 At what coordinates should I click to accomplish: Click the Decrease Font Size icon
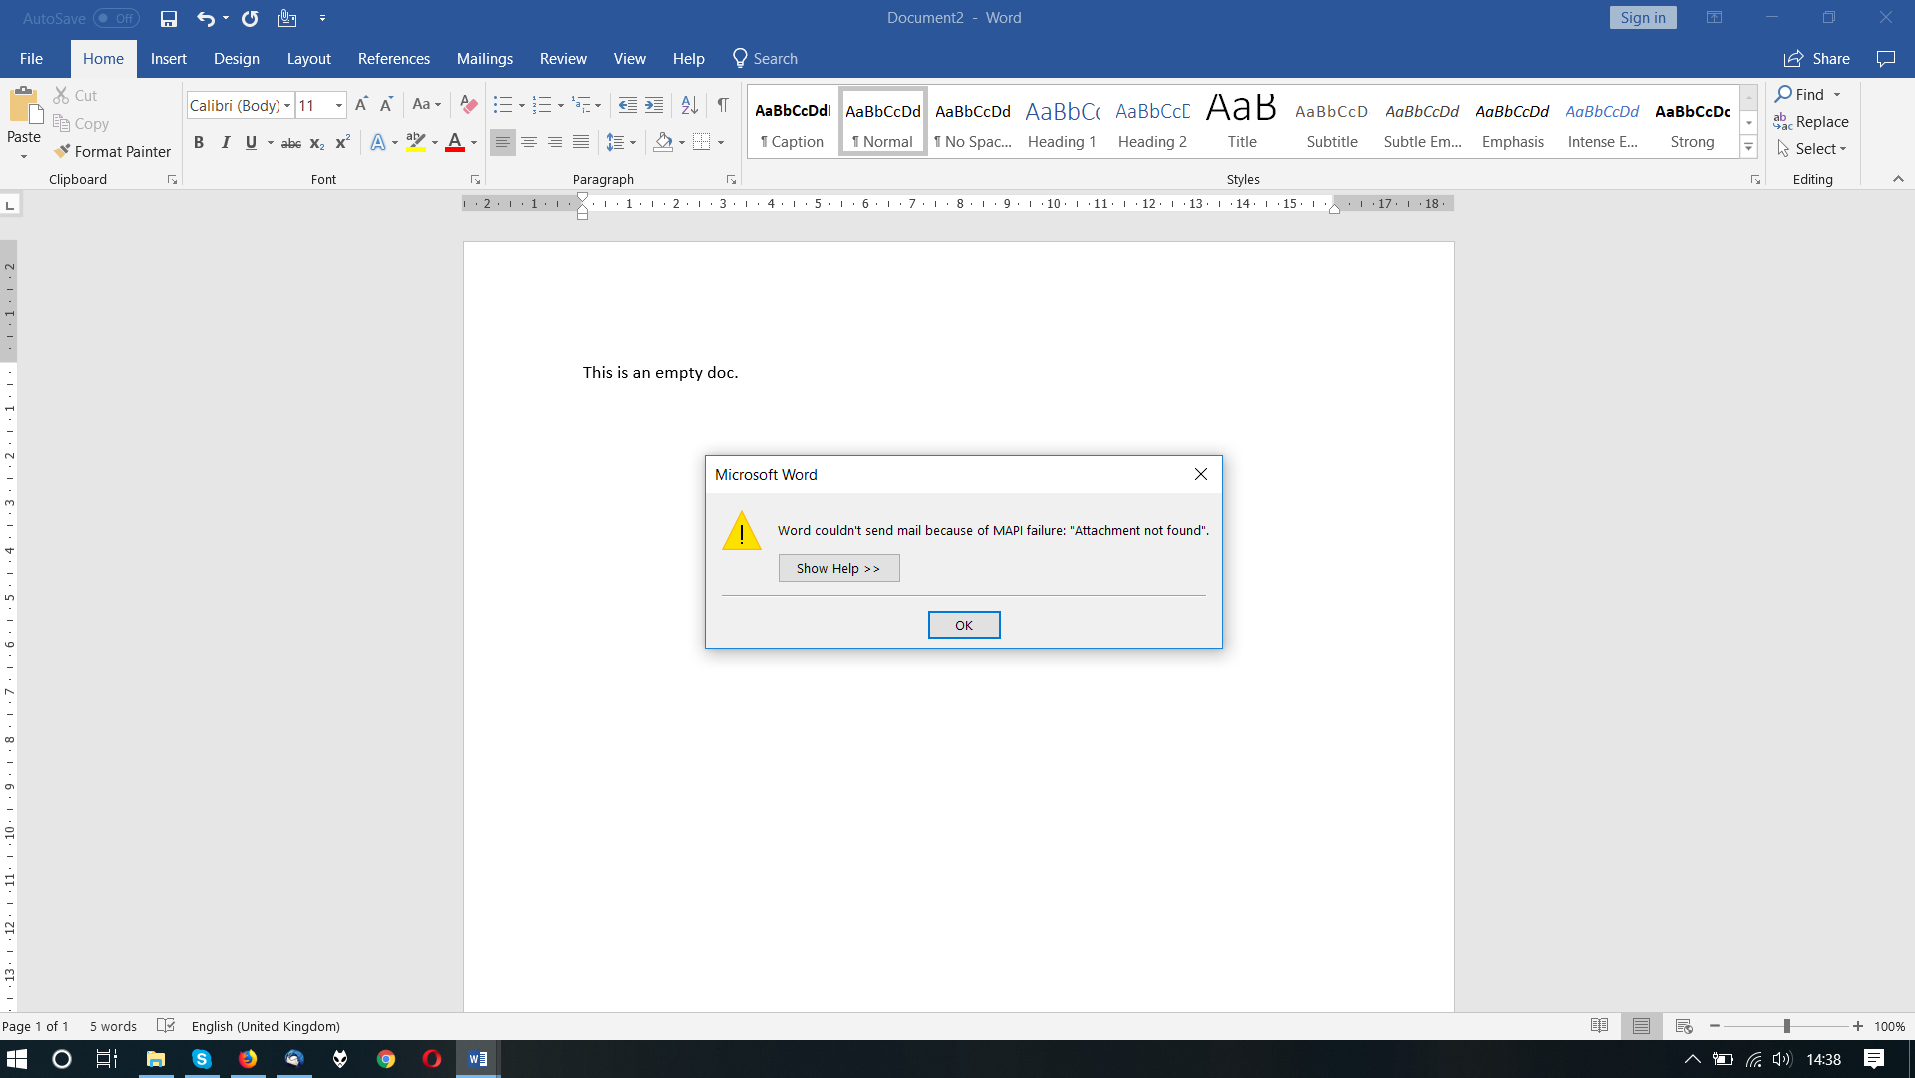[x=386, y=104]
